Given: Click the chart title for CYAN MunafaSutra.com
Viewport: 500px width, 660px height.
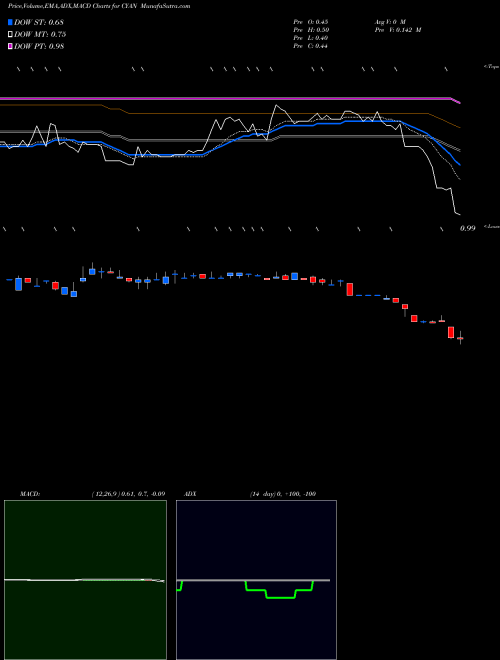Looking at the screenshot, I should 99,6.
